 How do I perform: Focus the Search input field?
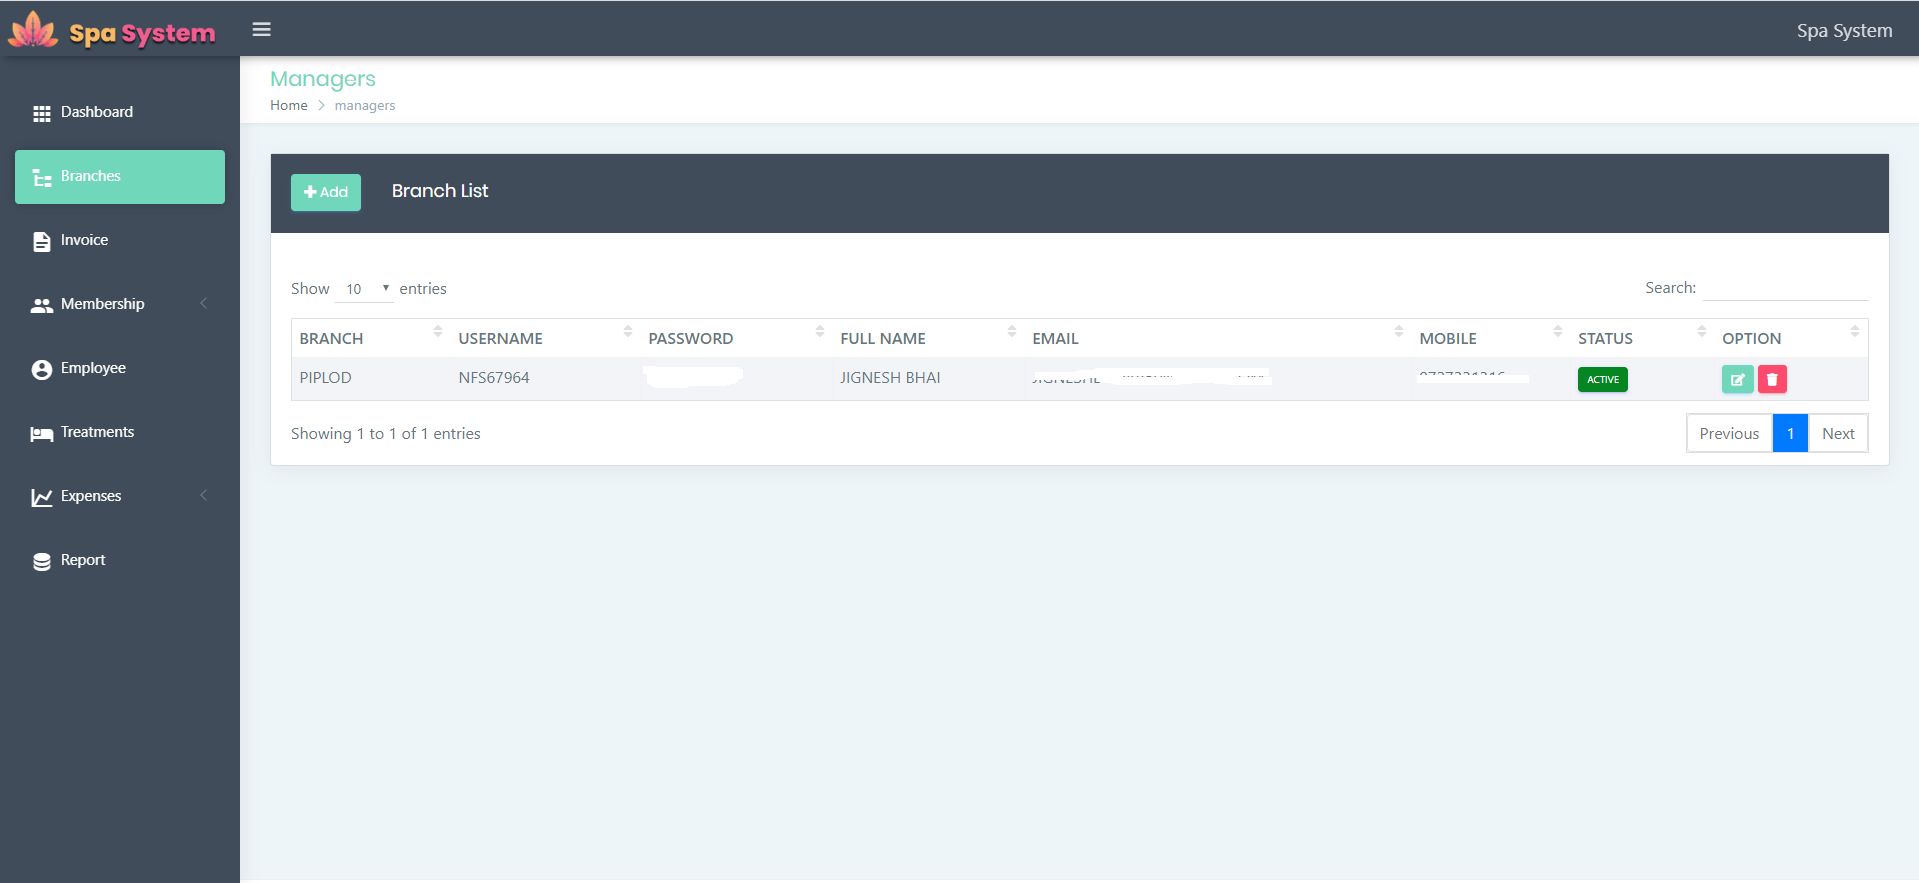tap(1785, 288)
